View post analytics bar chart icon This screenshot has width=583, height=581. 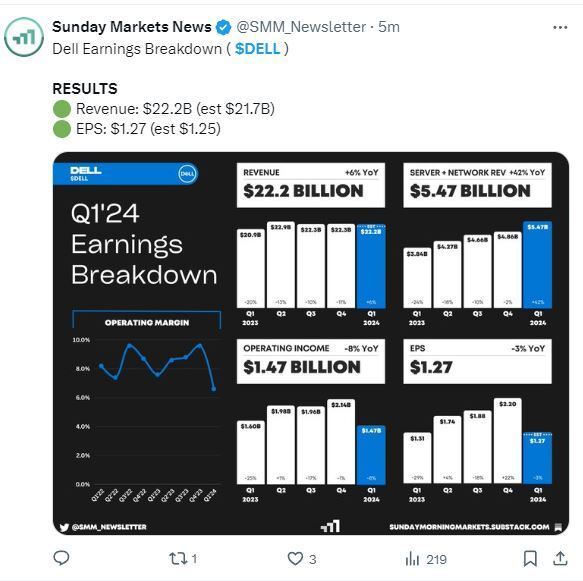coord(412,558)
